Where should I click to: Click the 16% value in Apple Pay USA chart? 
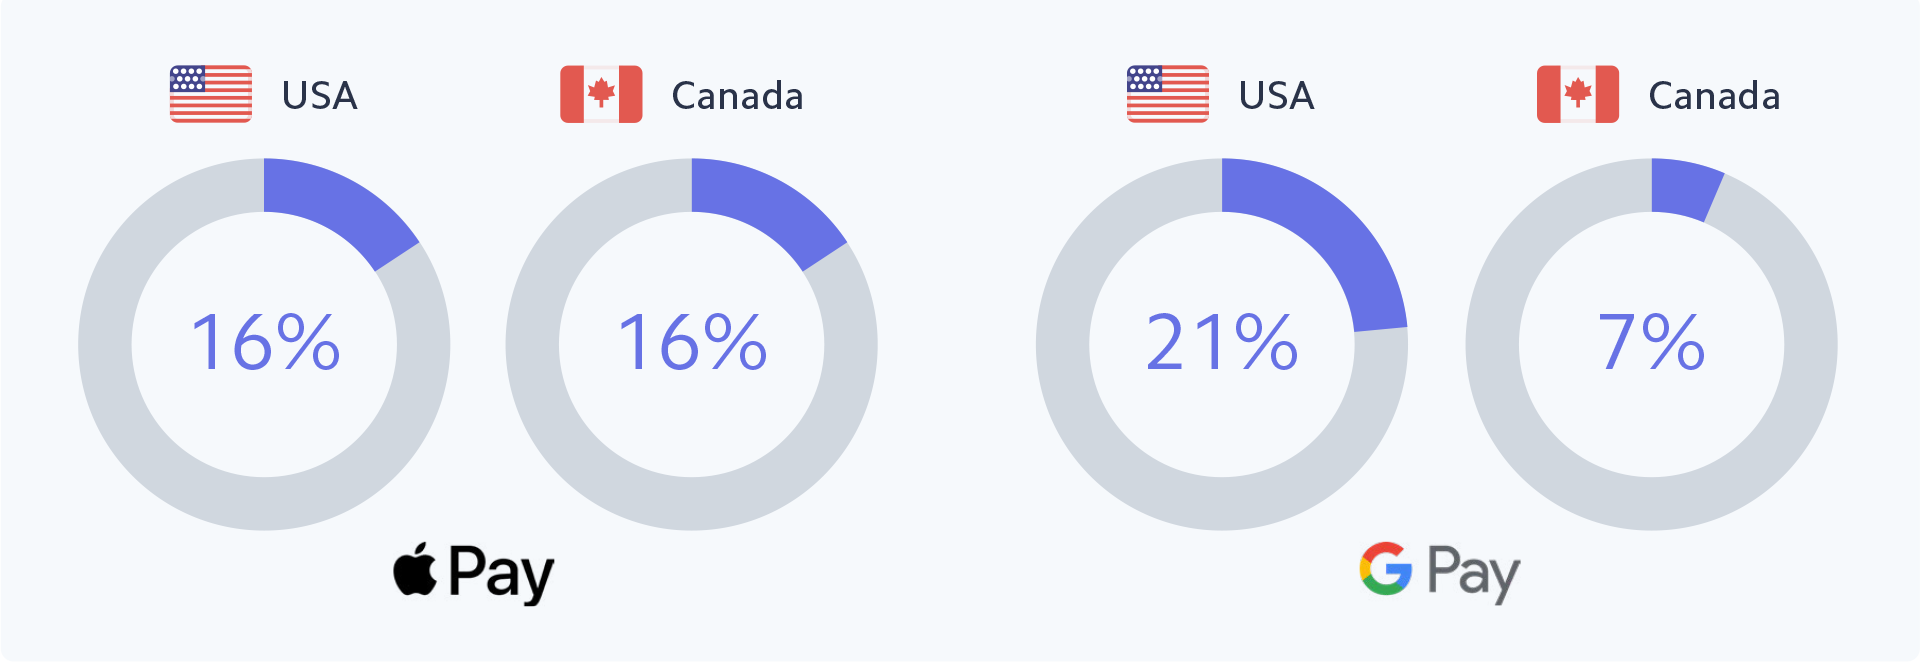click(265, 343)
